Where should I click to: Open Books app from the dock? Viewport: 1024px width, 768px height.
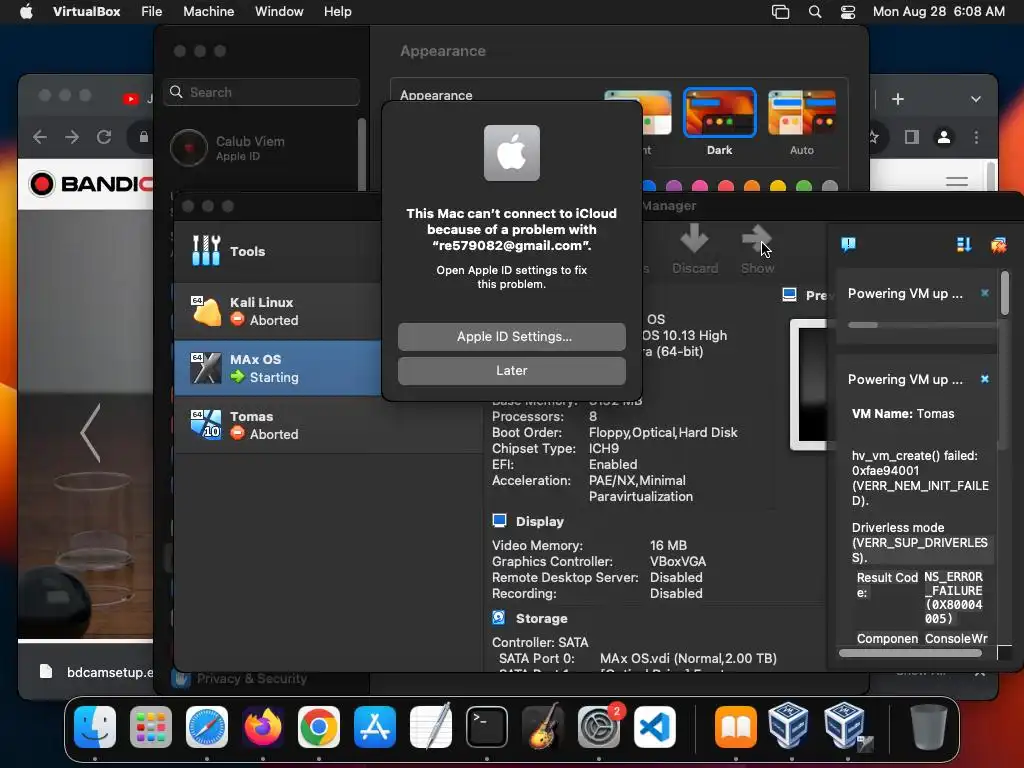tap(736, 727)
